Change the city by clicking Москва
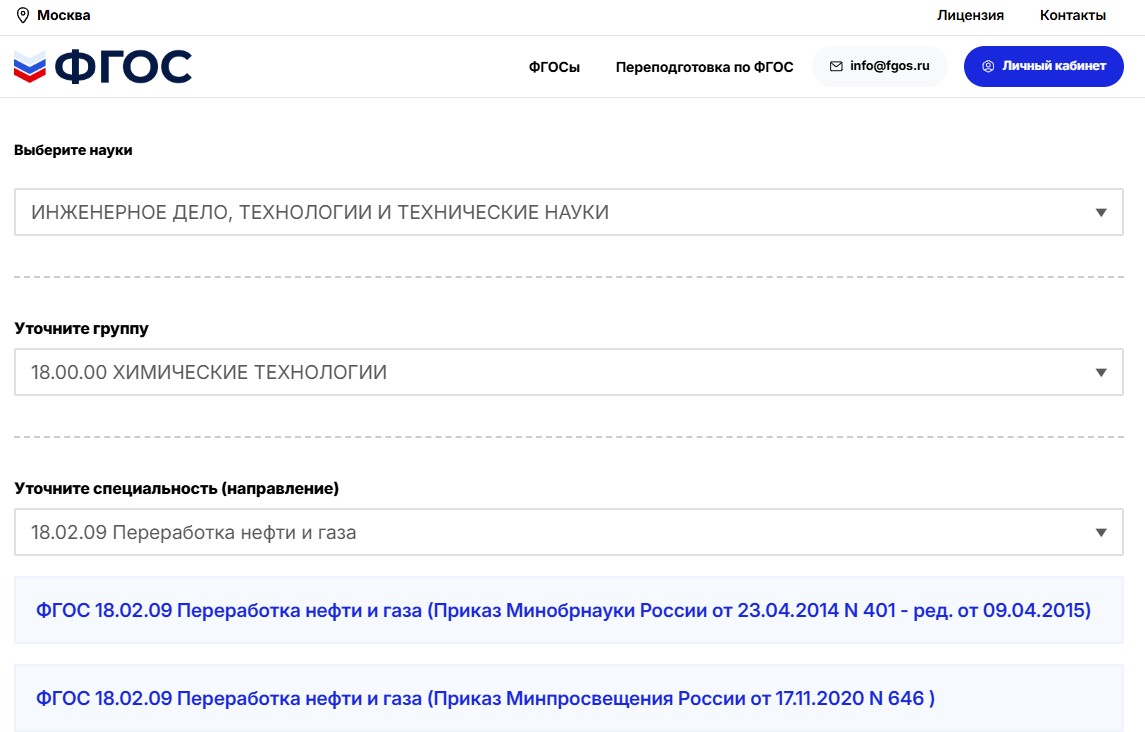This screenshot has height=732, width=1145. pyautogui.click(x=63, y=15)
